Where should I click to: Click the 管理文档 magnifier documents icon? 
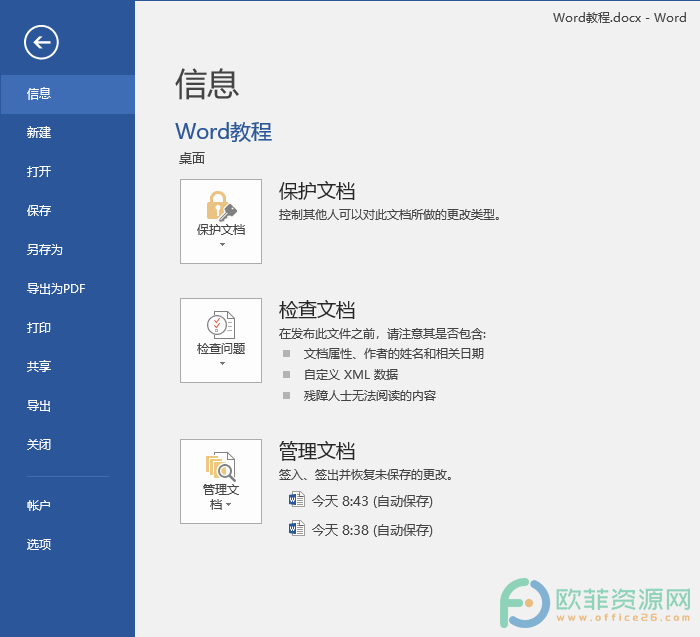coord(221,466)
